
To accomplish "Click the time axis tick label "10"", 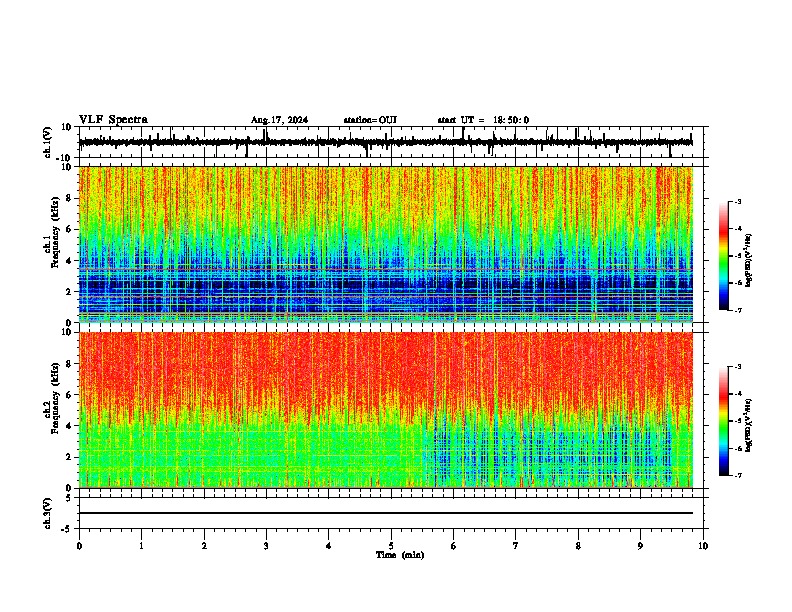I will (703, 546).
